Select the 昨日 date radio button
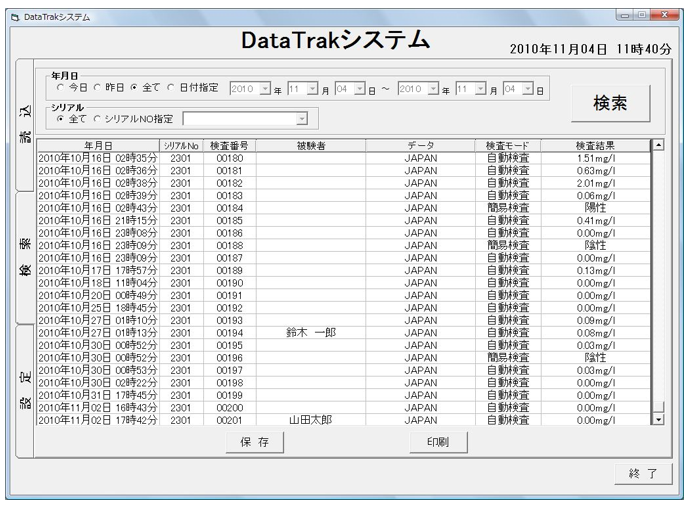This screenshot has width=690, height=507. [x=98, y=88]
